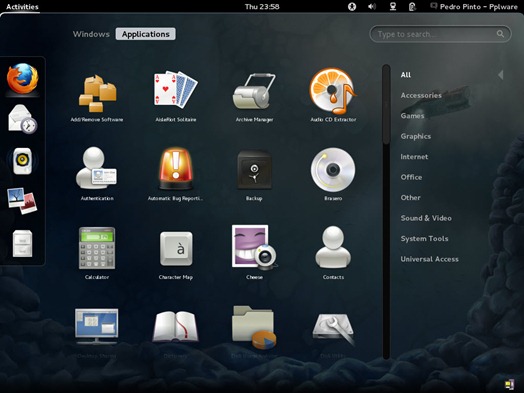Filter by Internet category
The width and height of the screenshot is (524, 393).
point(414,157)
